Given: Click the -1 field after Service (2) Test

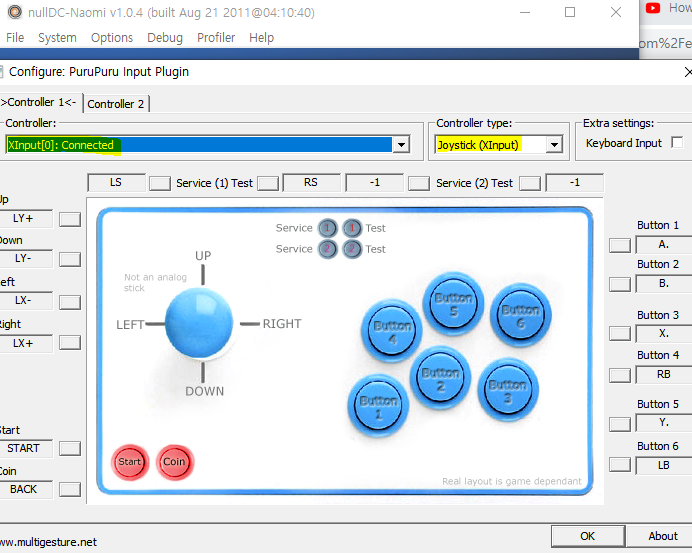Looking at the screenshot, I should pos(575,183).
